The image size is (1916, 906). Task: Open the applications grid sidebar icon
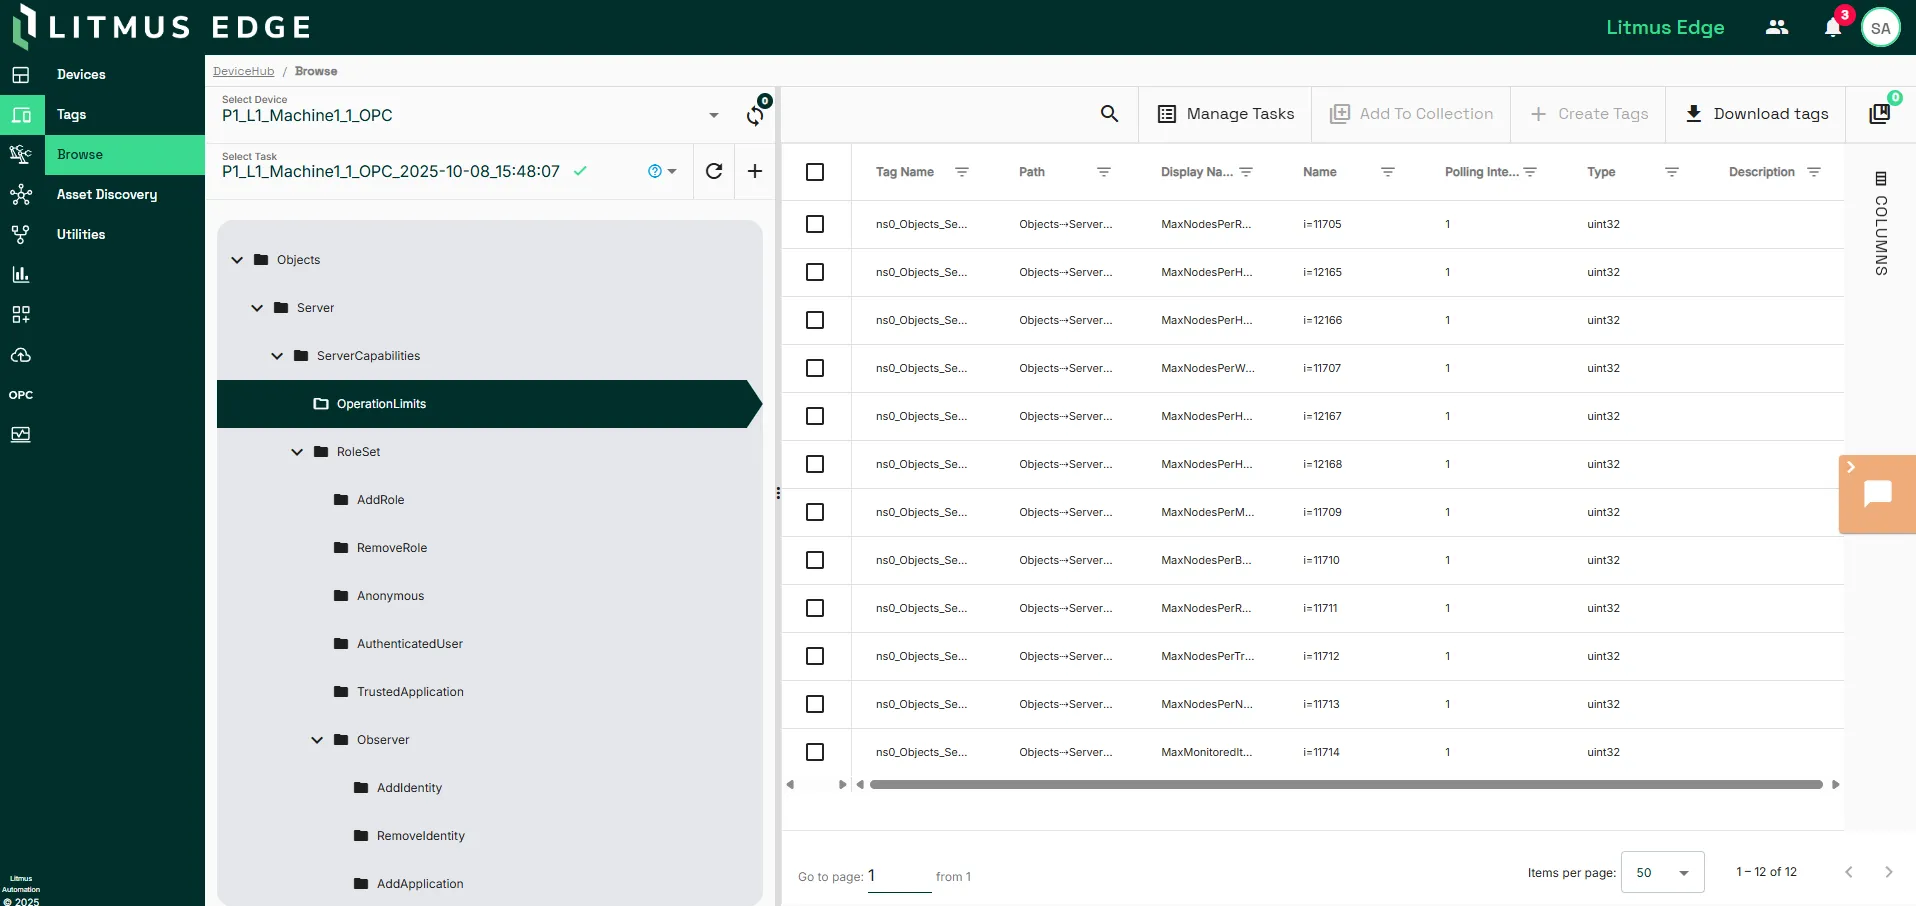tap(21, 315)
